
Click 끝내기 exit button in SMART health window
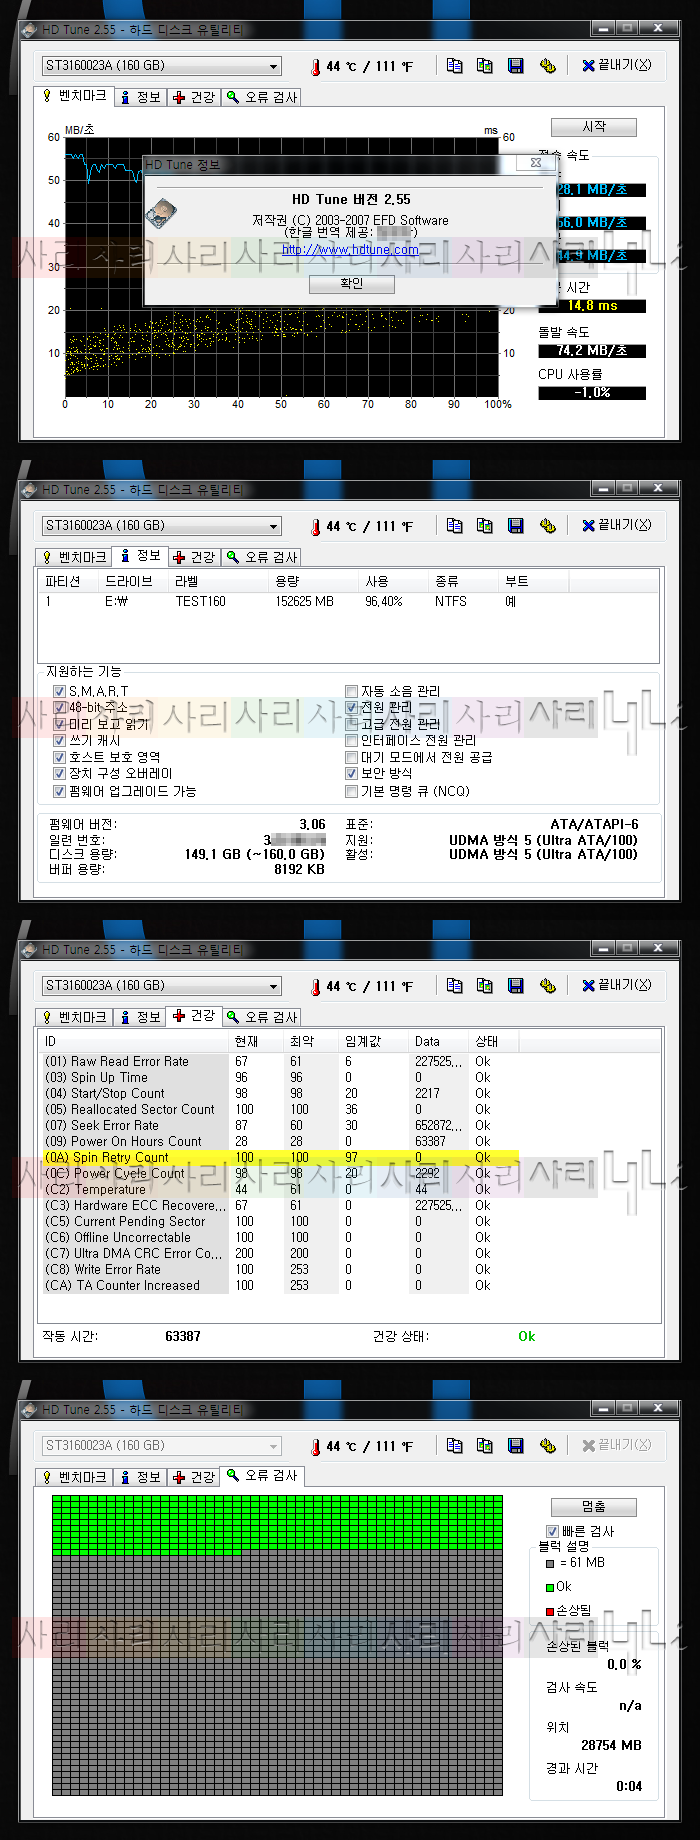(617, 986)
